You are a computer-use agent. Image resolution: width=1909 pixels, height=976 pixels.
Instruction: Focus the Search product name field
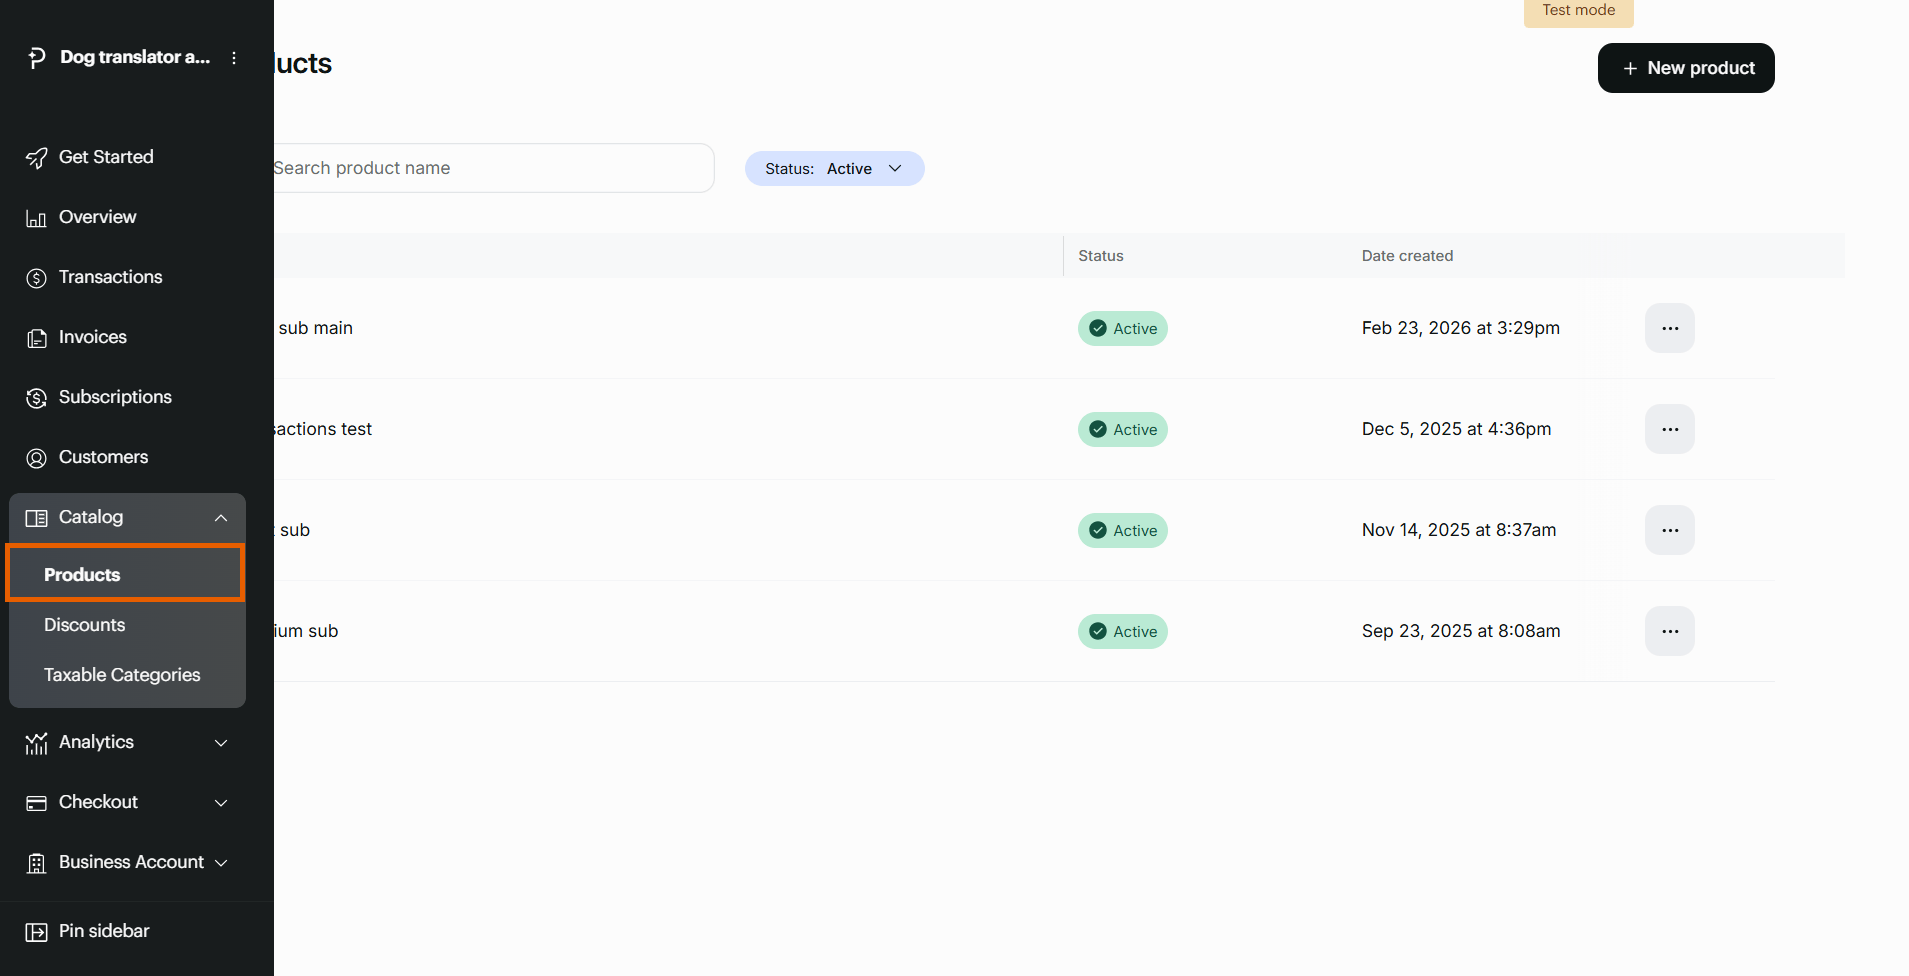pyautogui.click(x=494, y=168)
